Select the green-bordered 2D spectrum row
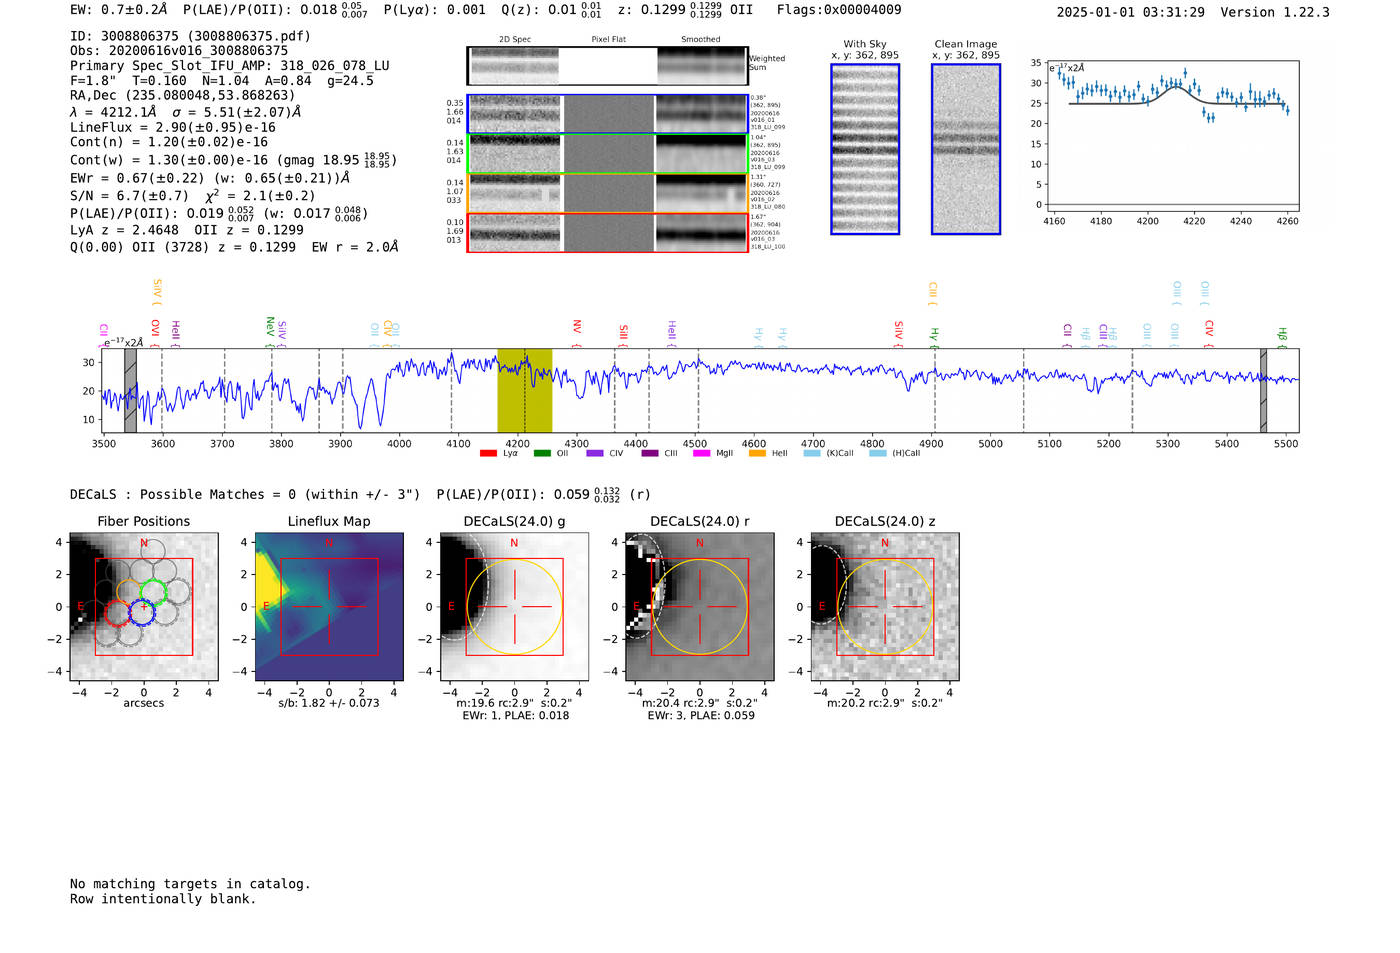 [607, 154]
